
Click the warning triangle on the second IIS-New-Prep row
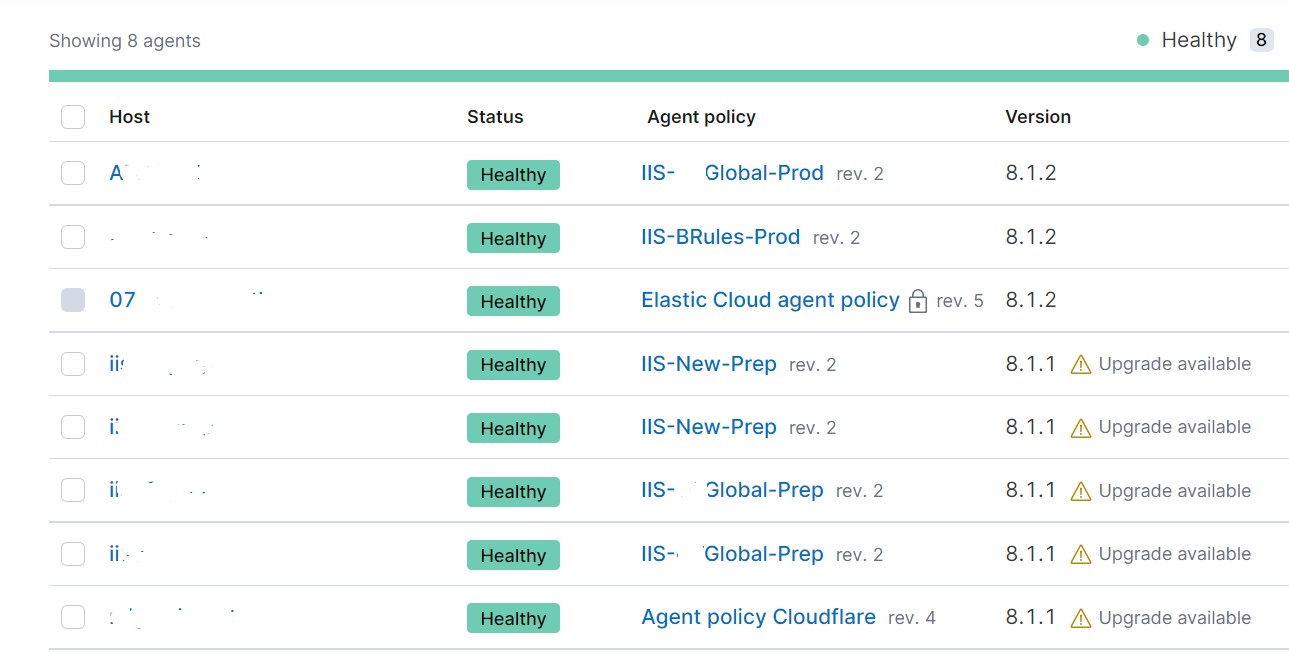pos(1080,428)
